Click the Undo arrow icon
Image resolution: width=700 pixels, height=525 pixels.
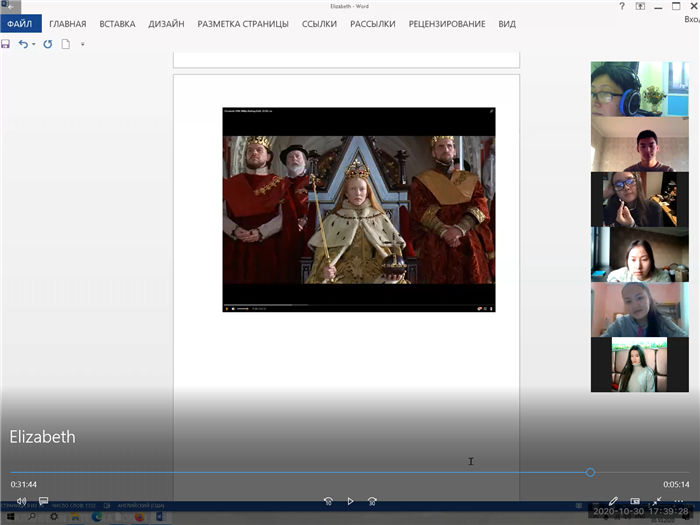tap(23, 44)
